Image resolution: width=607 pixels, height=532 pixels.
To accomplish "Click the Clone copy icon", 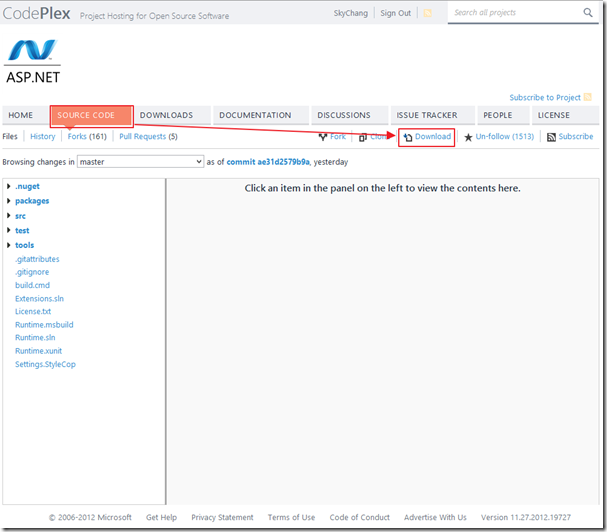I will (363, 137).
